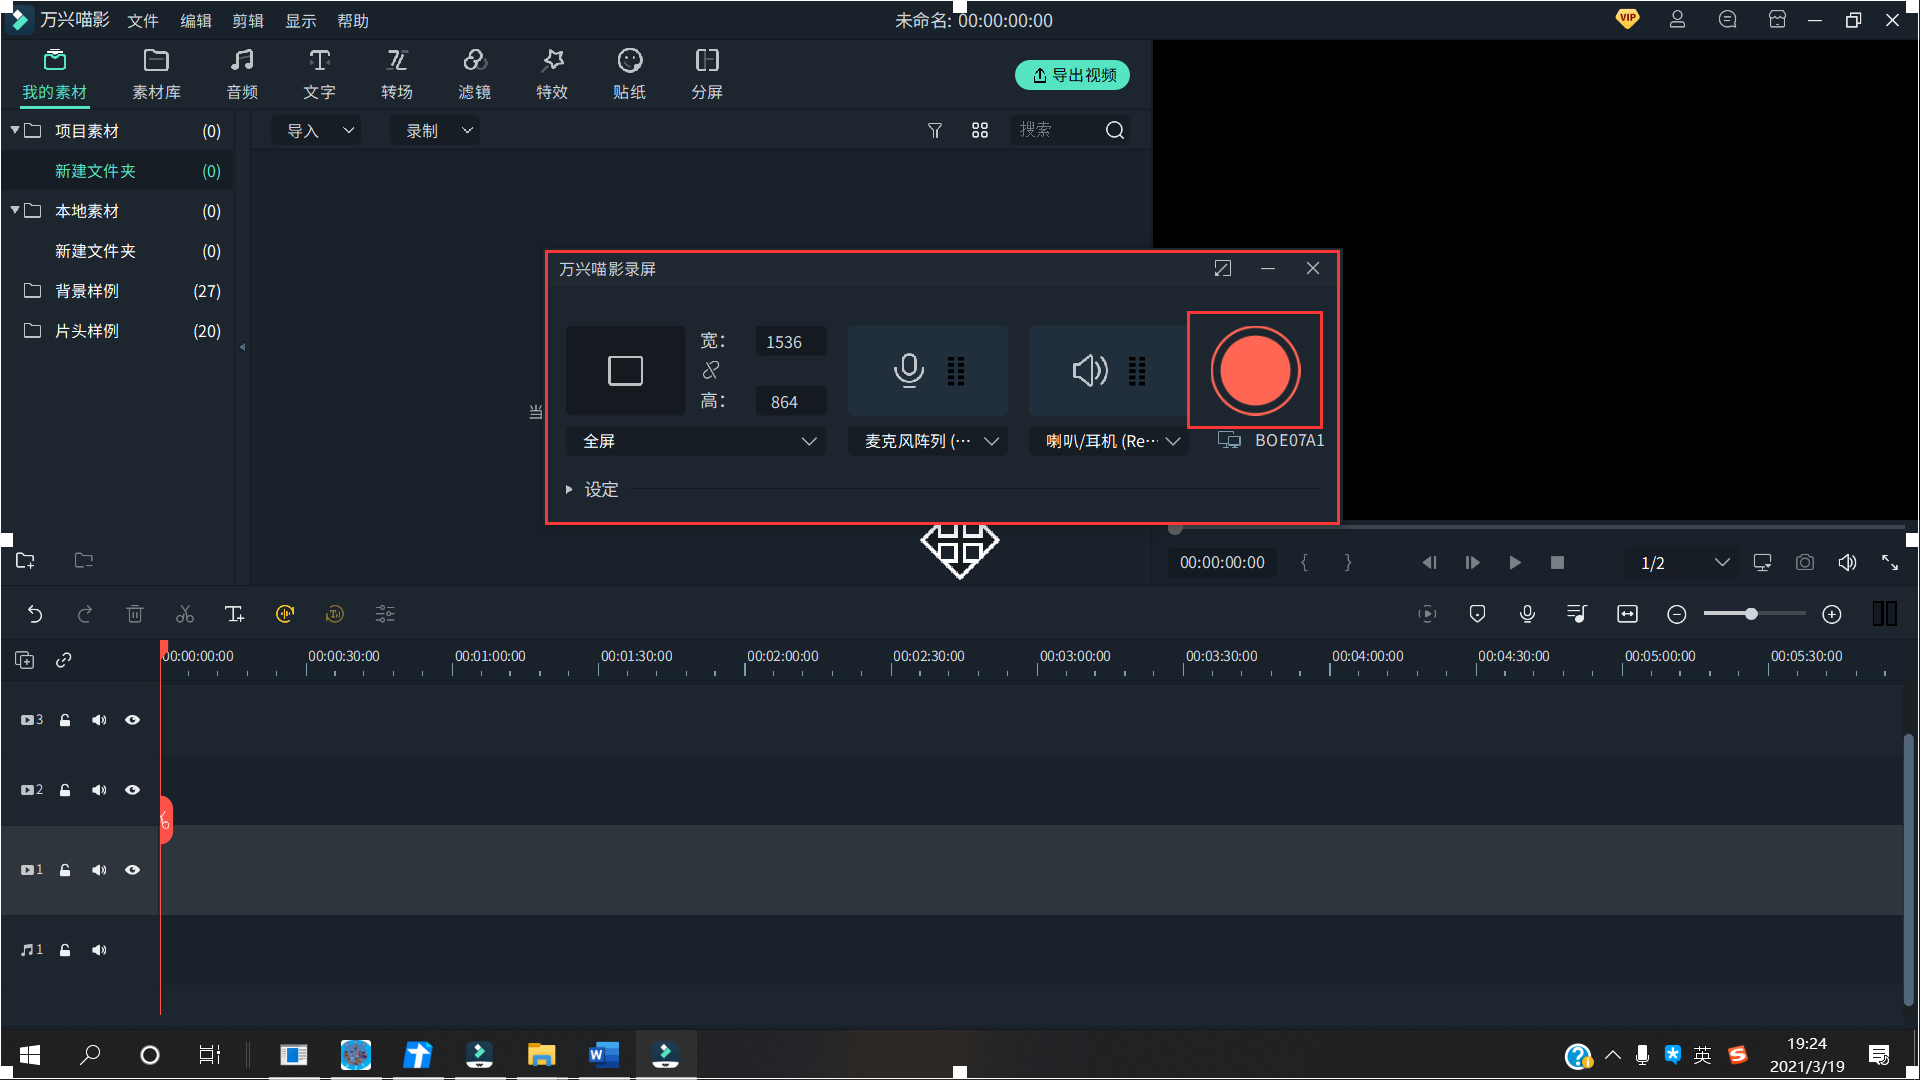Viewport: 1920px width, 1080px height.
Task: Open the Filters (滤镜) panel
Action: pyautogui.click(x=474, y=74)
